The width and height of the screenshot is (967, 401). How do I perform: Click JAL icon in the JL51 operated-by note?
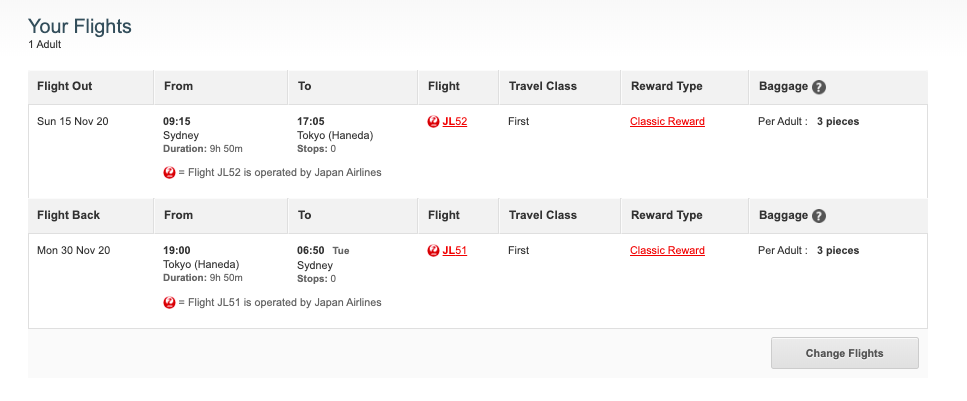coord(169,302)
